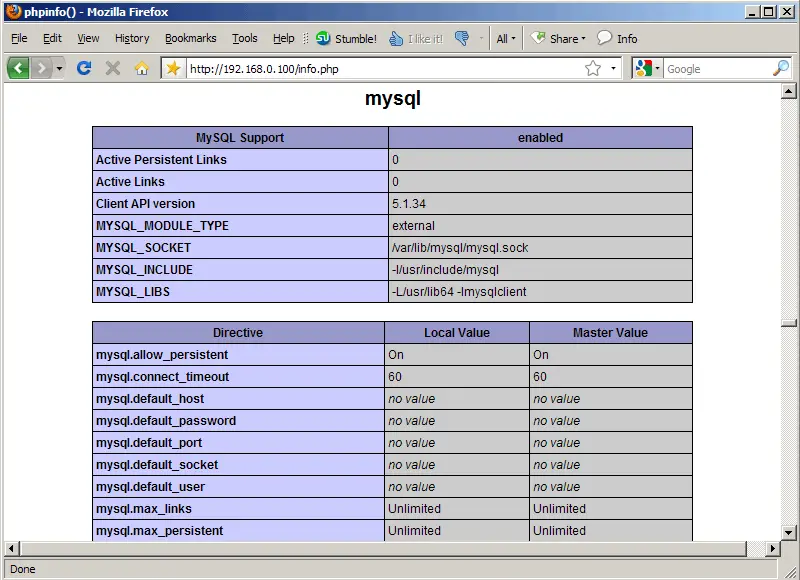Image resolution: width=800 pixels, height=580 pixels.
Task: Click the StumbleUpon Stumble! button
Action: (x=346, y=38)
